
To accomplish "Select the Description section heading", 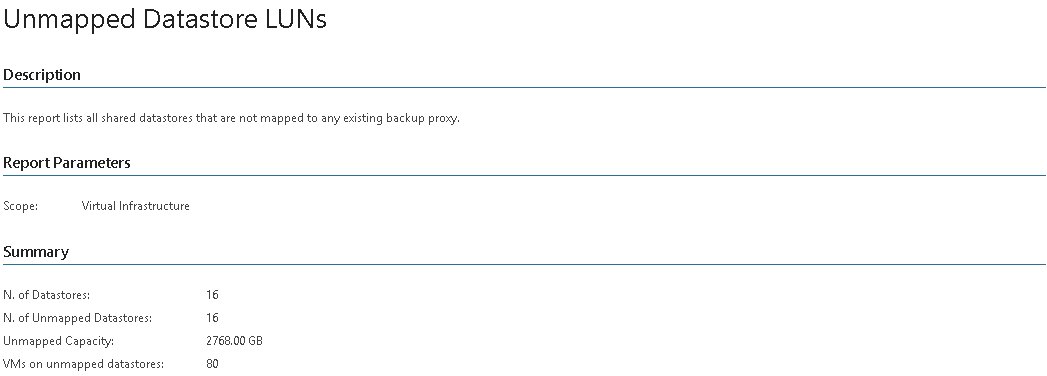I will point(42,75).
